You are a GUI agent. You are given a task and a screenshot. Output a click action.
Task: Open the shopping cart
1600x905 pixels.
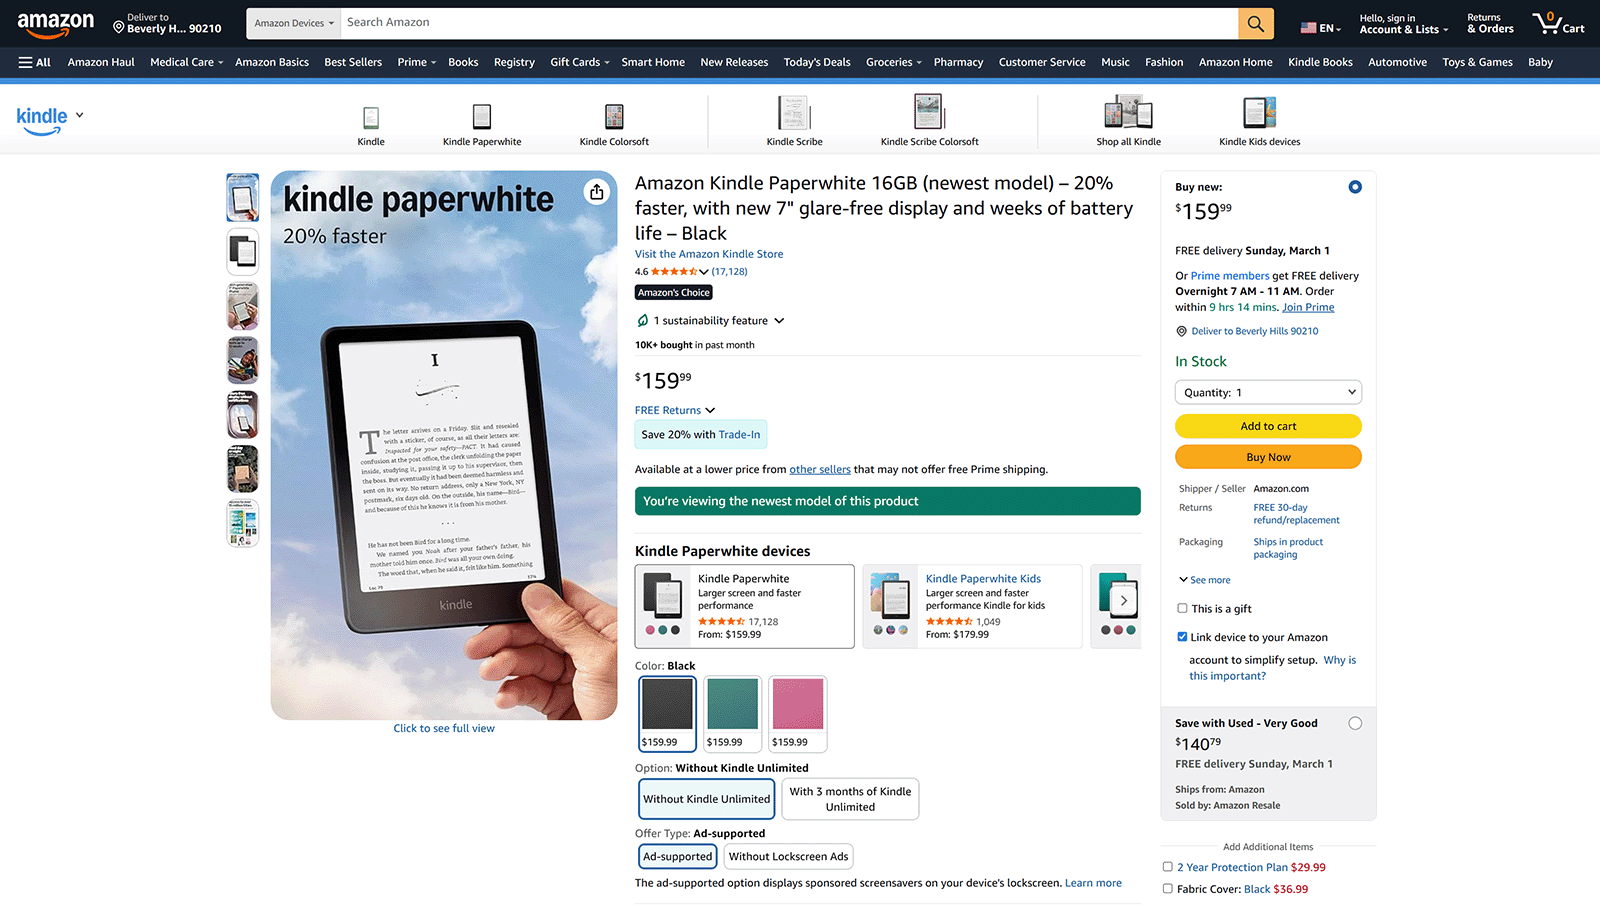[1557, 23]
